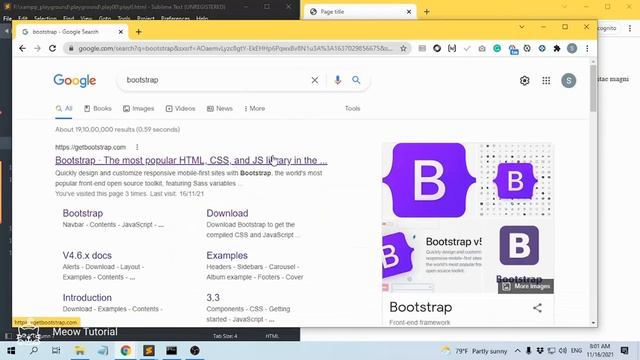Show hidden system tray icons
This screenshot has width=640, height=360.
pos(517,351)
